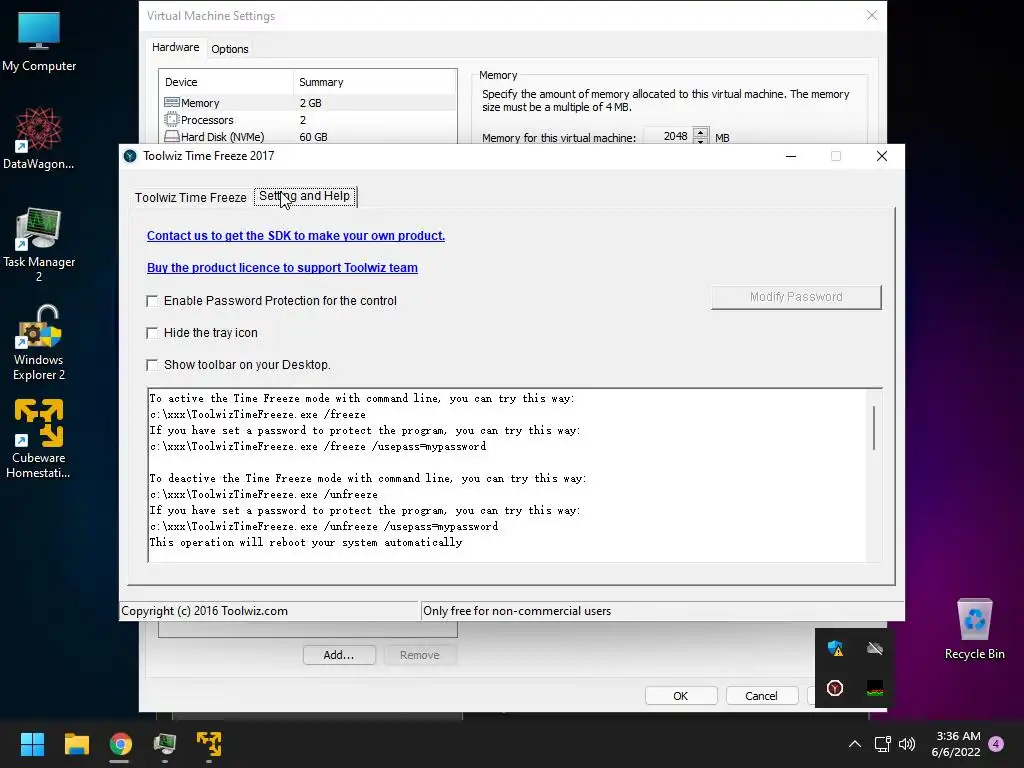Open Google Chrome from the taskbar
1024x768 pixels.
(120, 744)
